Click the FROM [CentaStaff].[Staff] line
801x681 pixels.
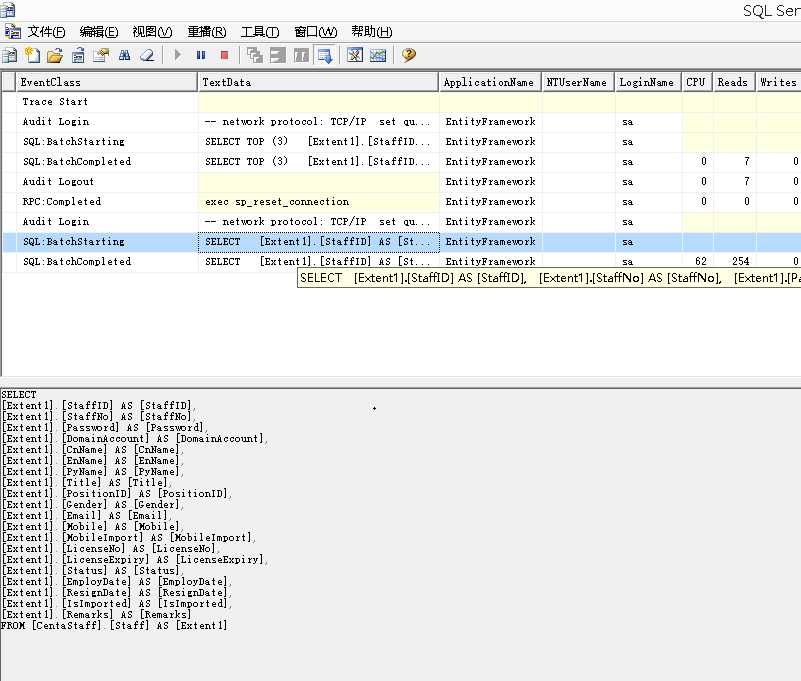[x=114, y=625]
